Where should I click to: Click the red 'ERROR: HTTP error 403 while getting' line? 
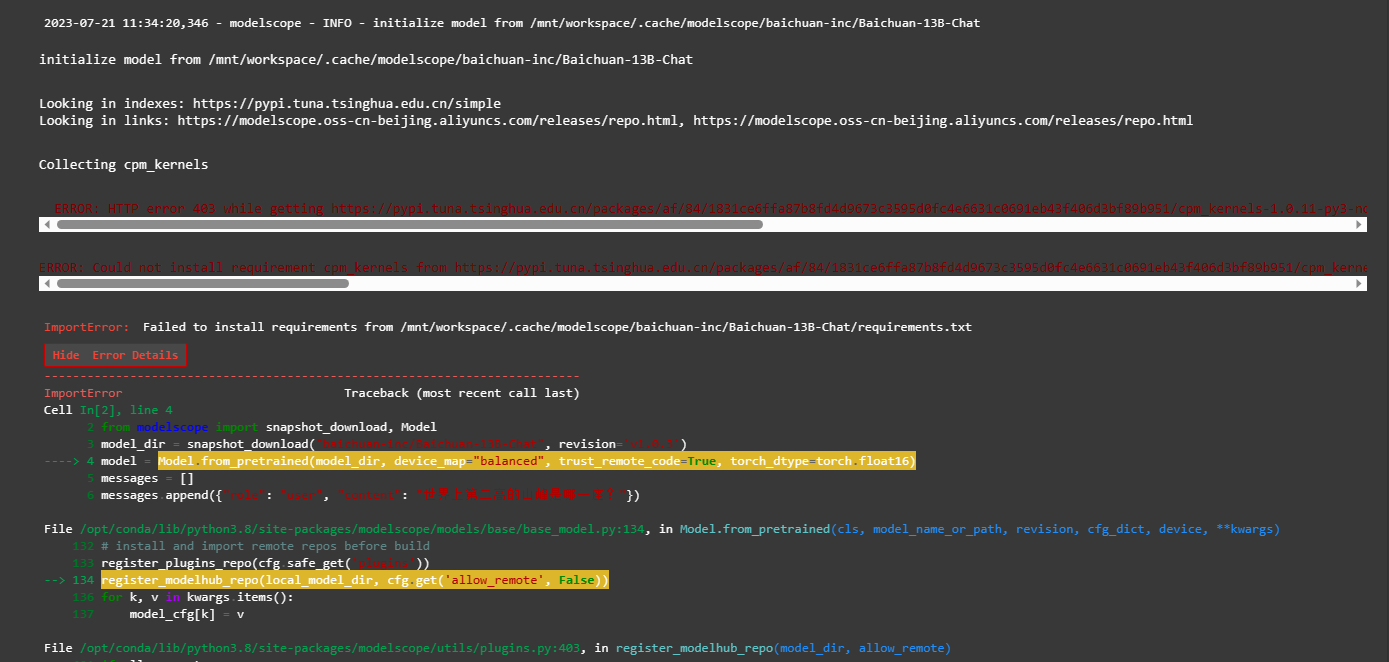[710, 209]
